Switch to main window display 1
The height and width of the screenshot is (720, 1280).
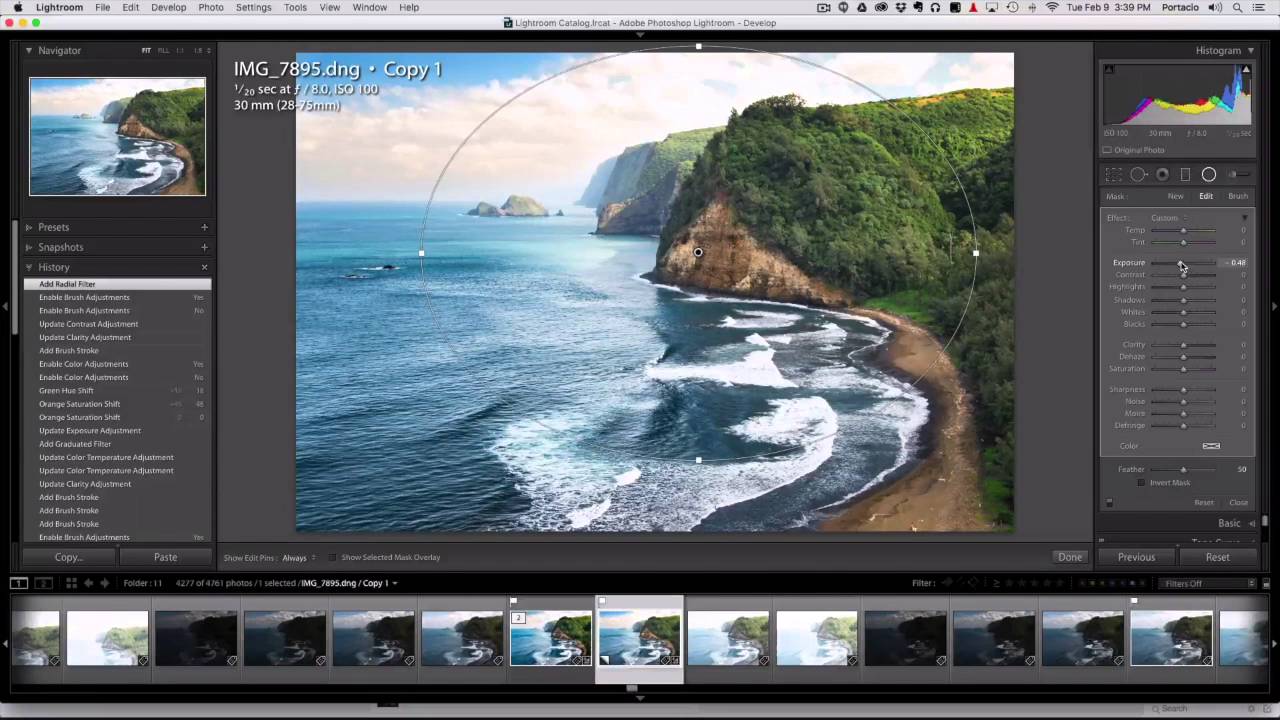[19, 583]
